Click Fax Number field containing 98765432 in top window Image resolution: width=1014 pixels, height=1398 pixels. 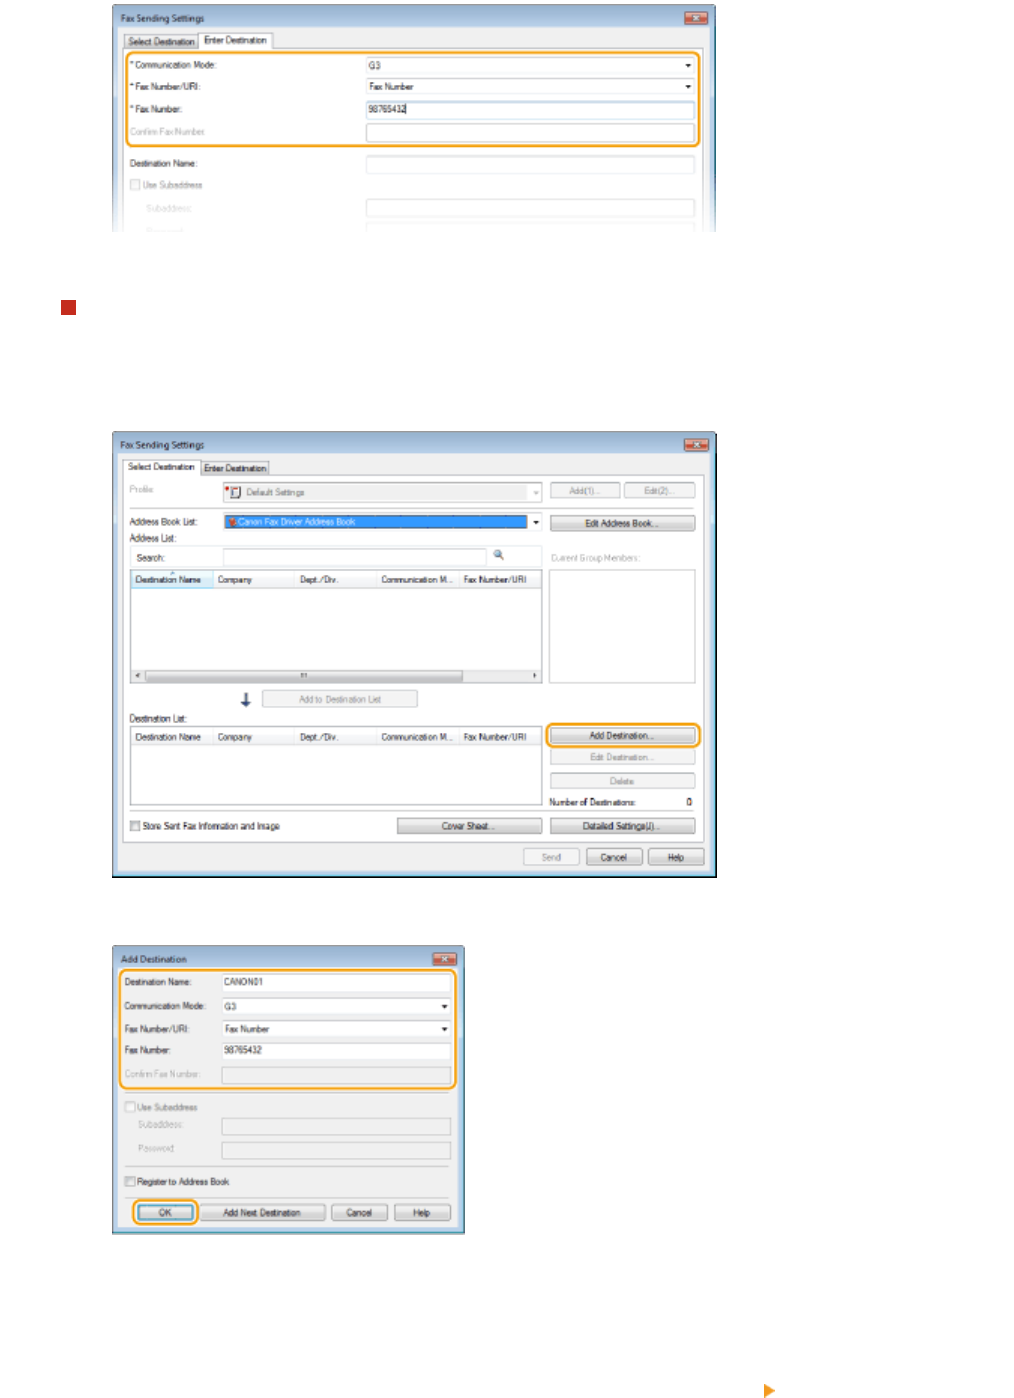(530, 109)
